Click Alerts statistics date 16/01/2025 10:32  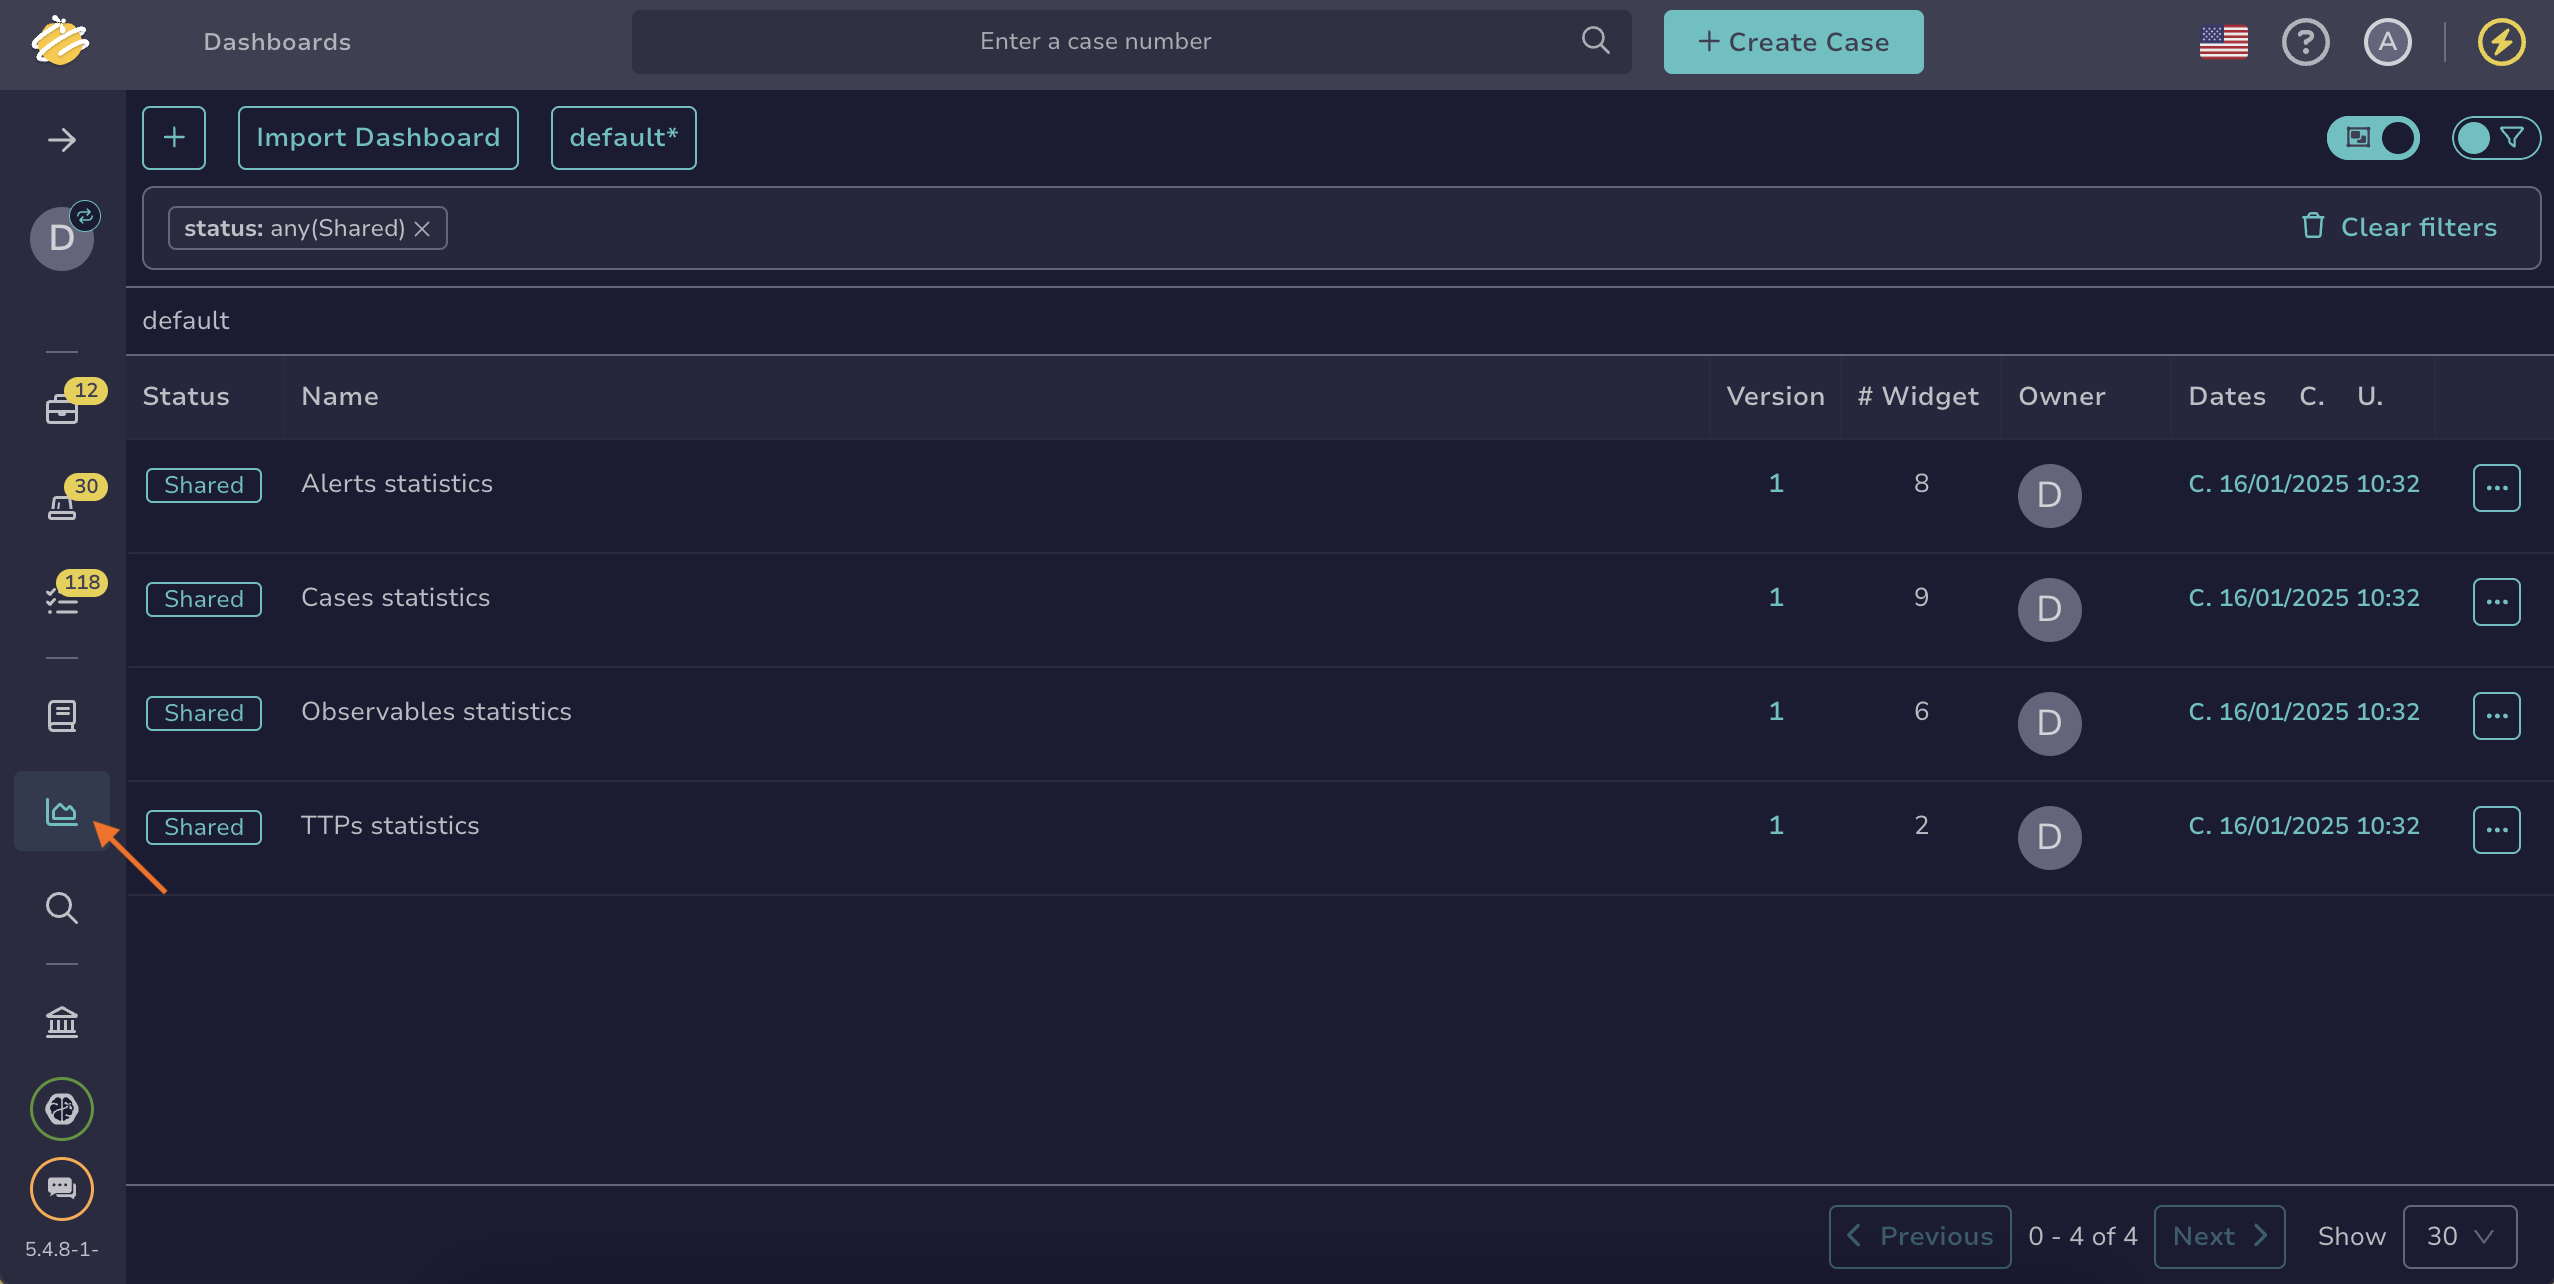click(2319, 484)
